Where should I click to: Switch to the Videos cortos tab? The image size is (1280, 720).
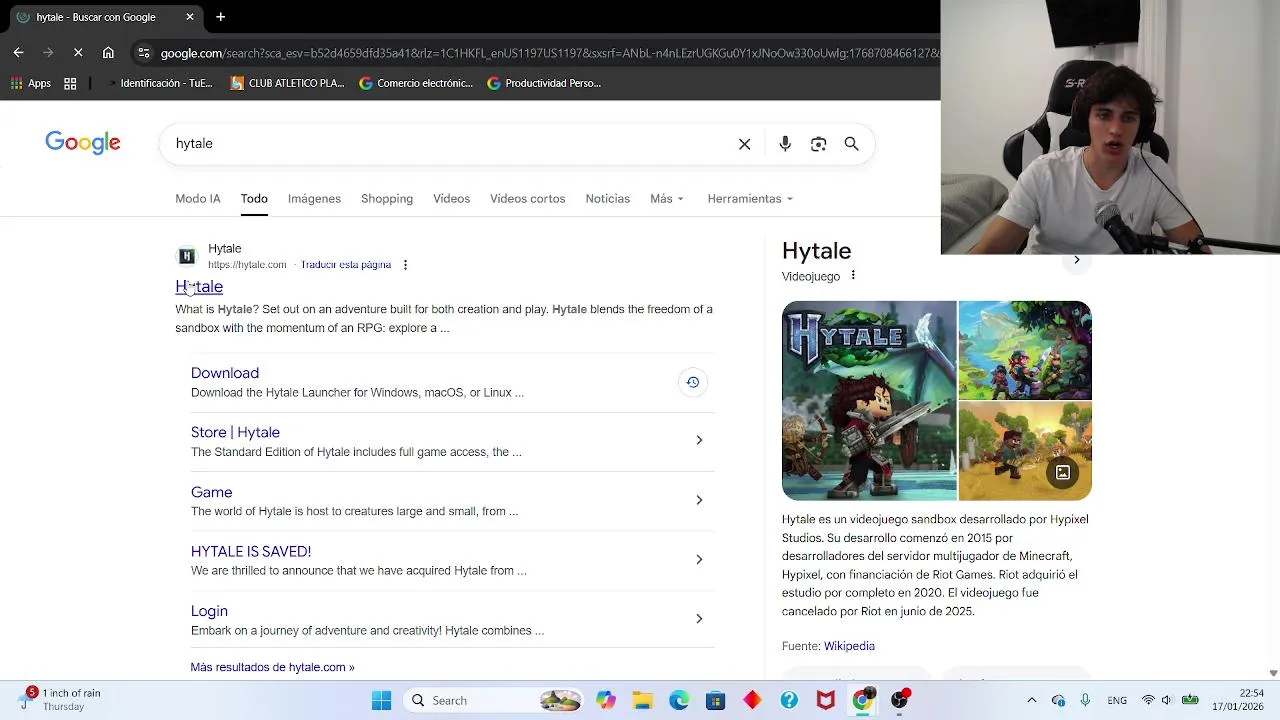527,198
